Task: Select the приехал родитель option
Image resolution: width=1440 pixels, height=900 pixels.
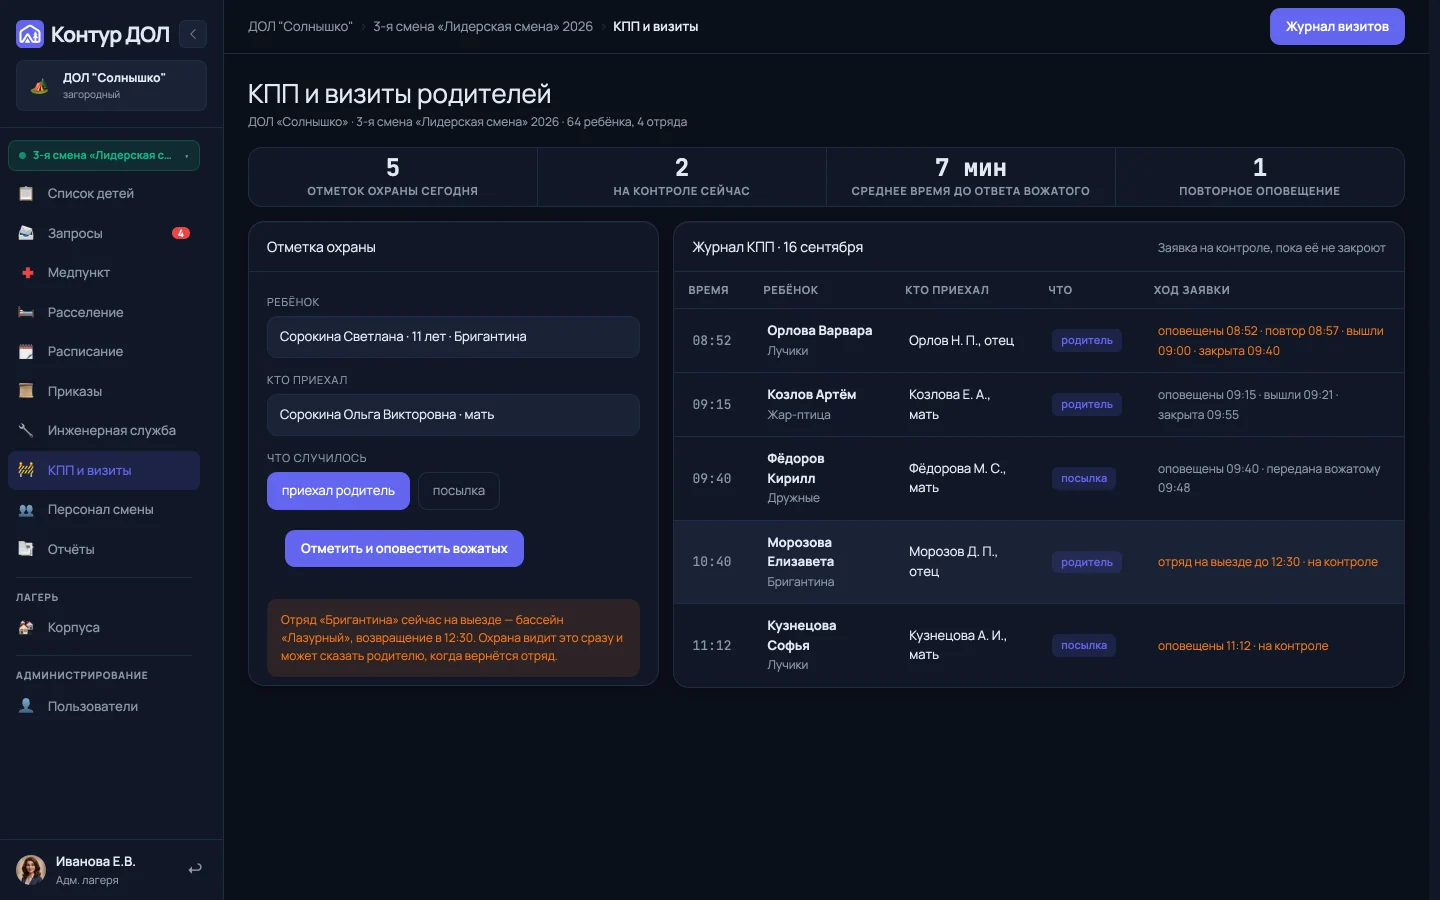Action: point(338,491)
